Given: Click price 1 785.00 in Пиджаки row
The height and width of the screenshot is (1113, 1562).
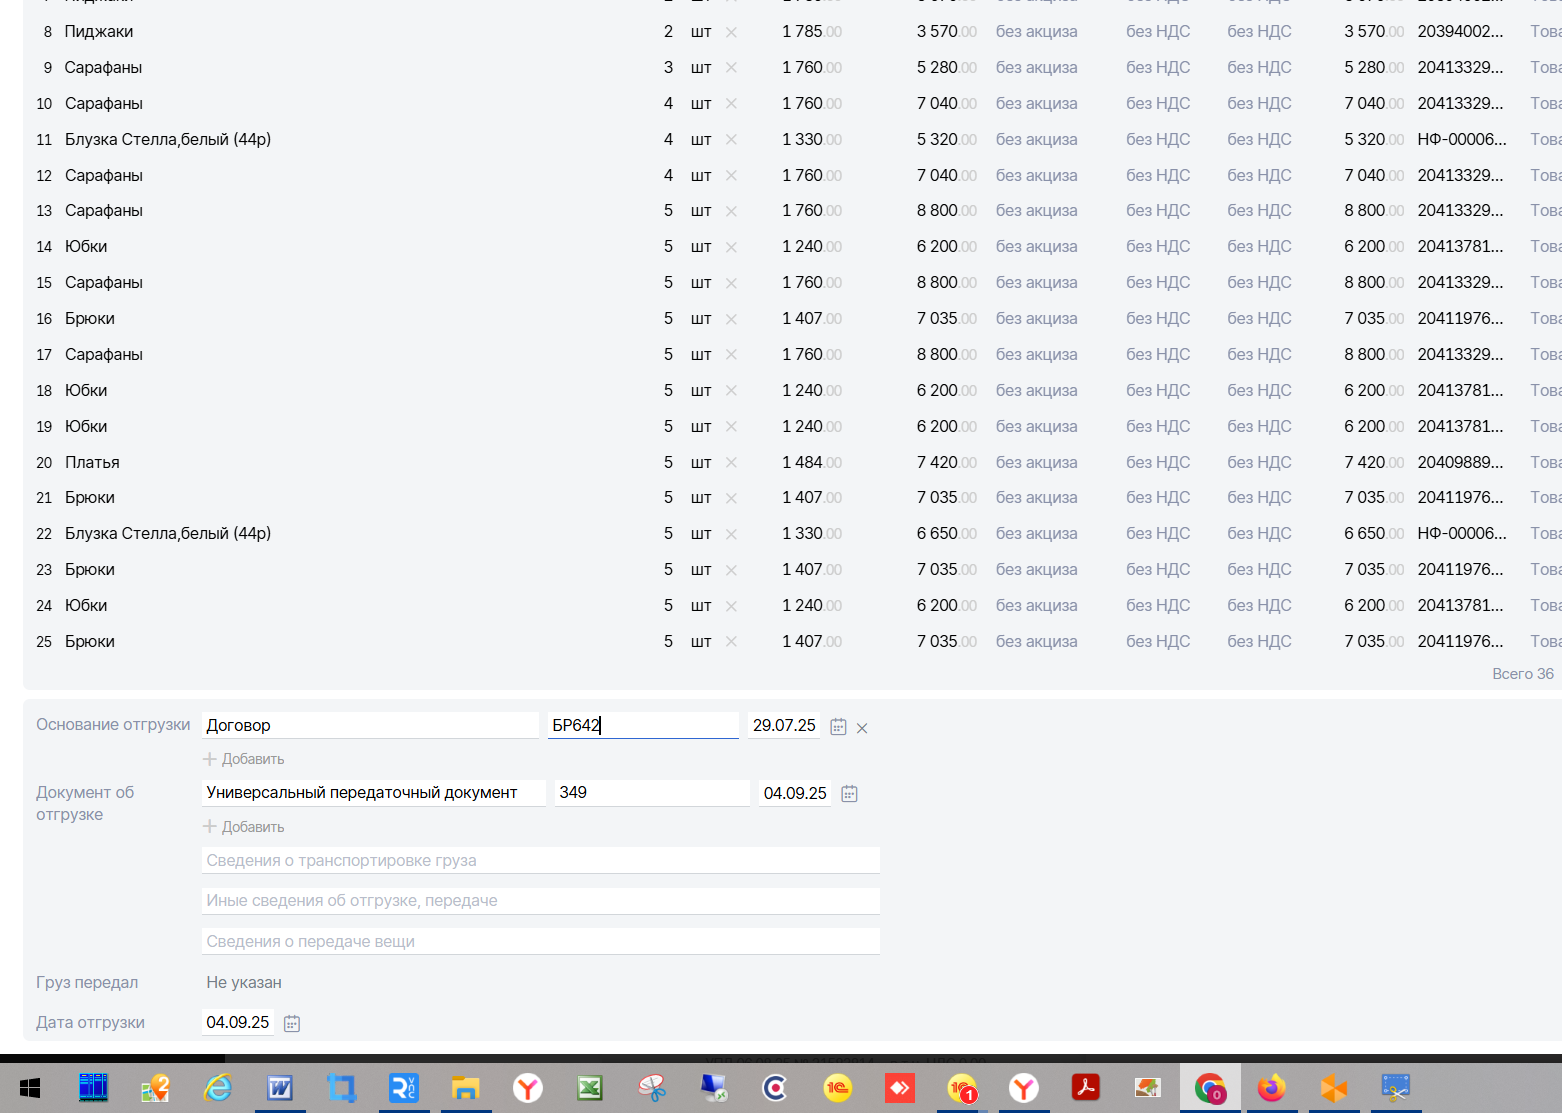Looking at the screenshot, I should pyautogui.click(x=812, y=32).
